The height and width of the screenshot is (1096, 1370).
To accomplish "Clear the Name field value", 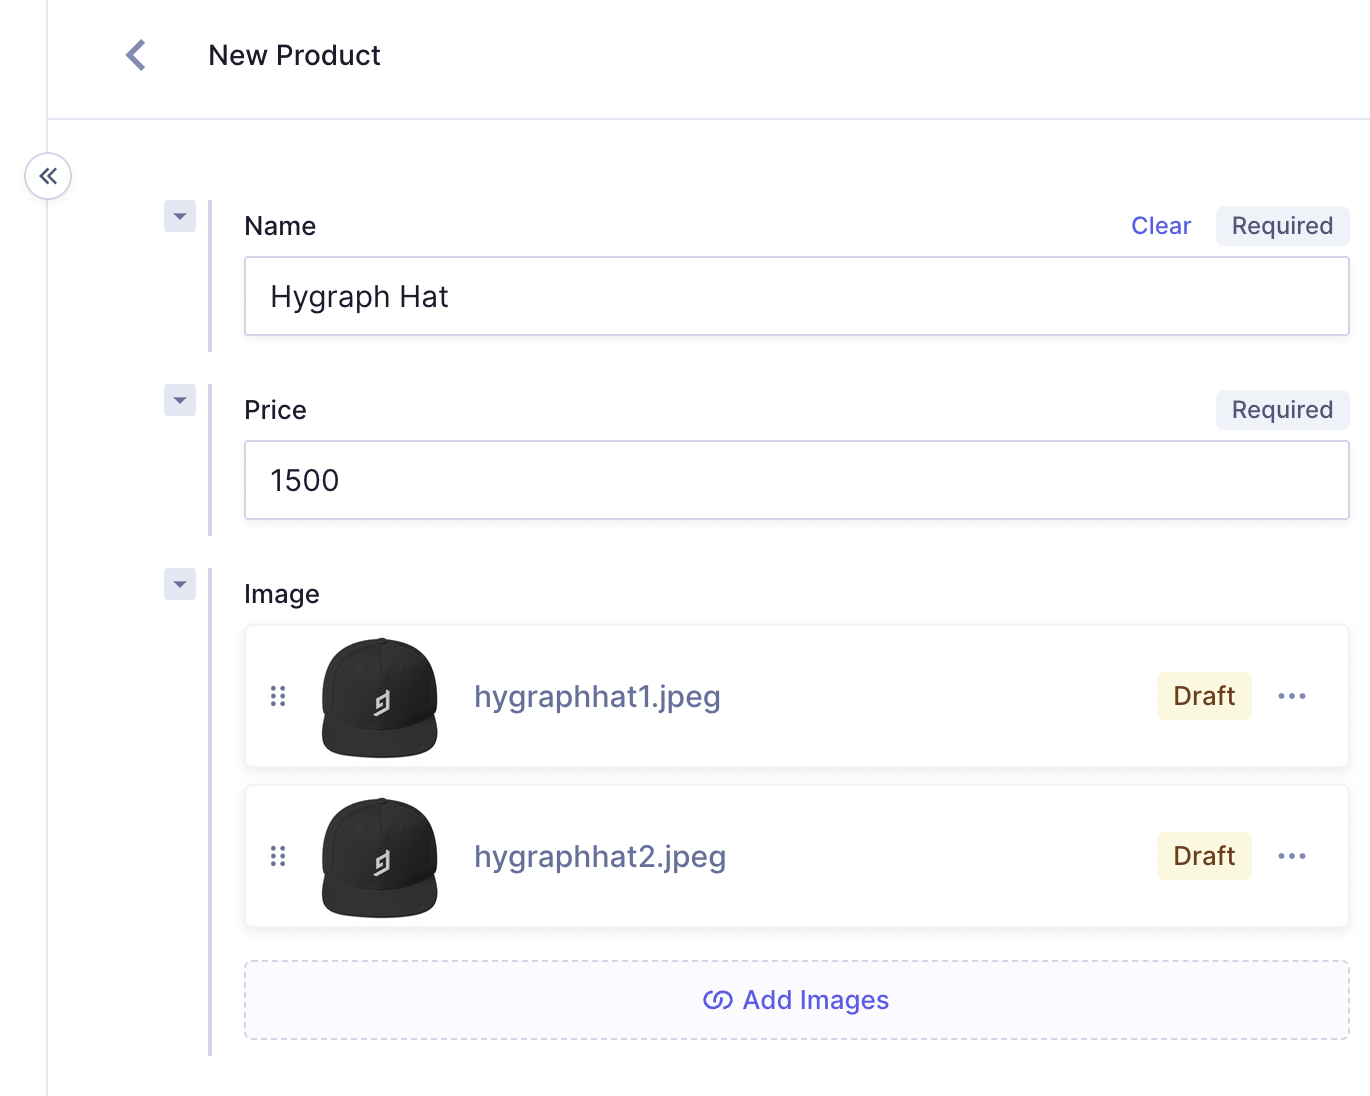I will [1160, 226].
